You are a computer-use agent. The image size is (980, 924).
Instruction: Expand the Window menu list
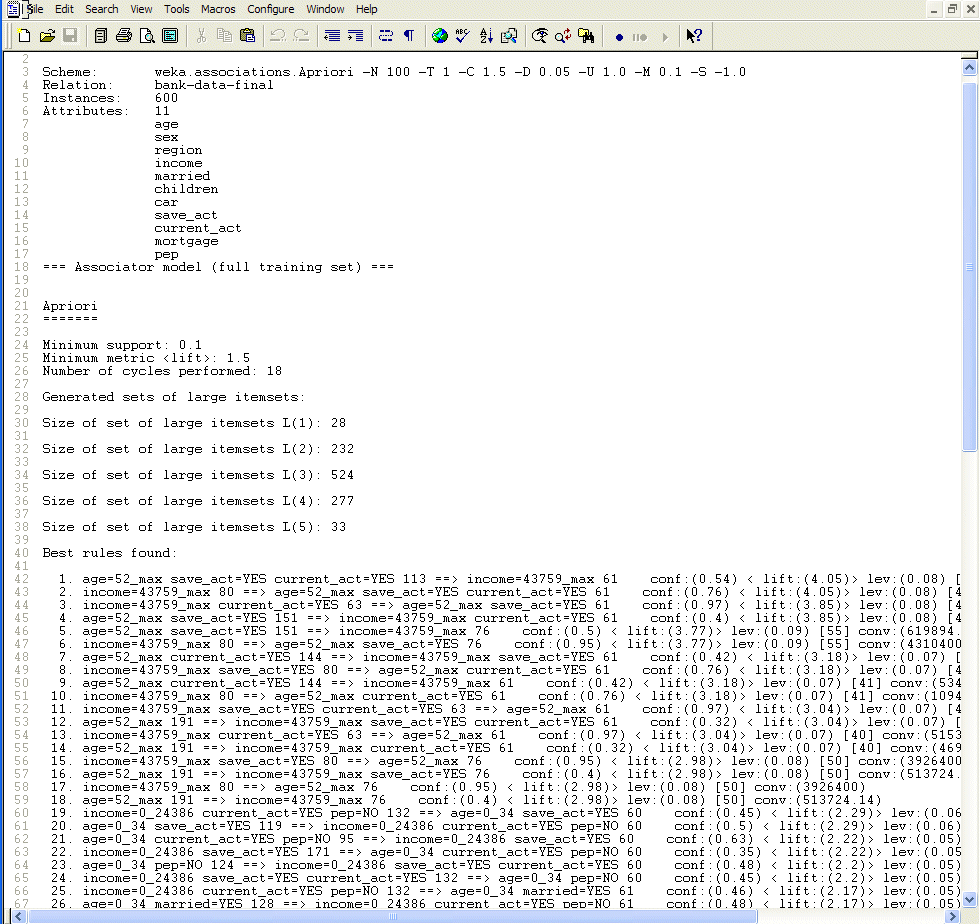(325, 9)
